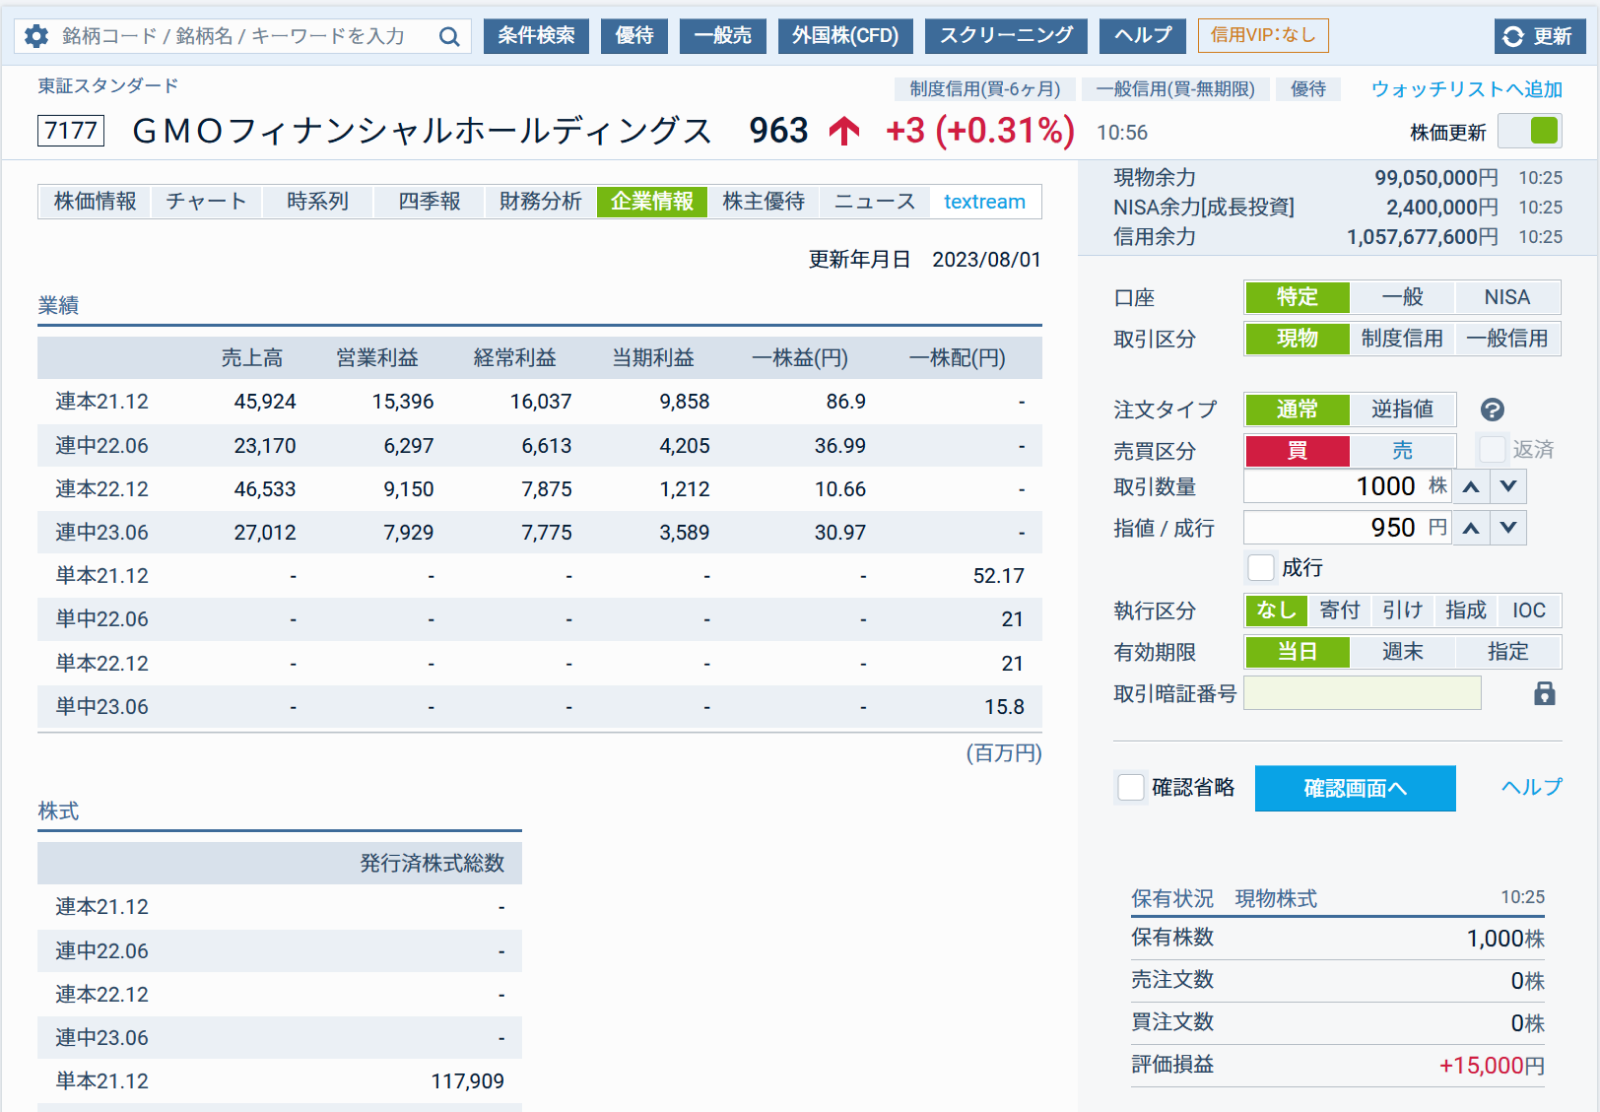Set 有効期限 to 週末
Image resolution: width=1600 pixels, height=1112 pixels.
[1403, 651]
